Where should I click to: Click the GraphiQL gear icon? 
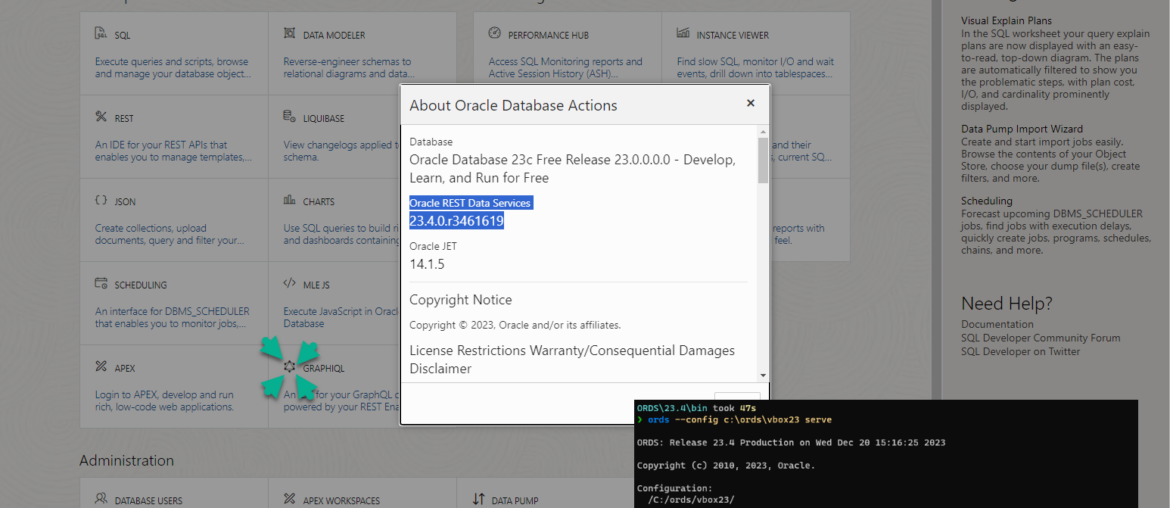pos(290,367)
